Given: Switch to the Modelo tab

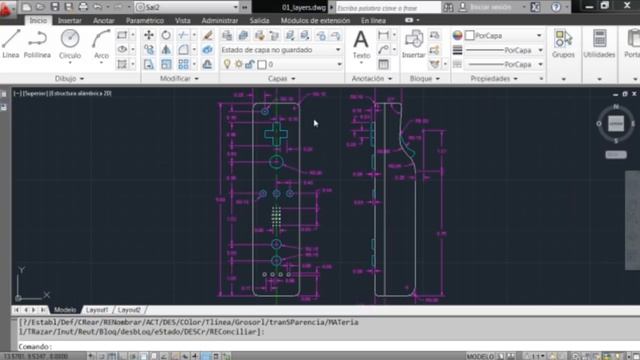Looking at the screenshot, I should pos(65,310).
